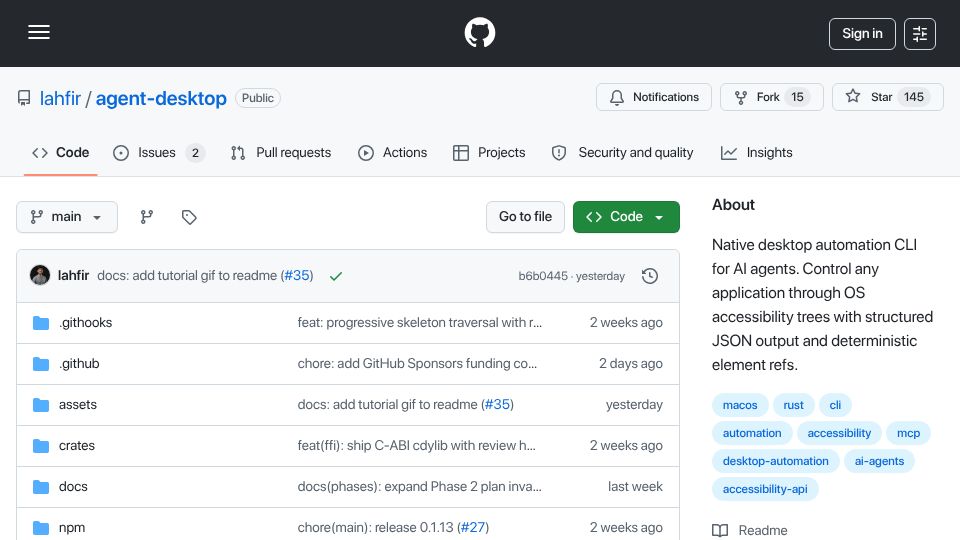960x540 pixels.
Task: Open the .github folder
Action: pyautogui.click(x=79, y=364)
